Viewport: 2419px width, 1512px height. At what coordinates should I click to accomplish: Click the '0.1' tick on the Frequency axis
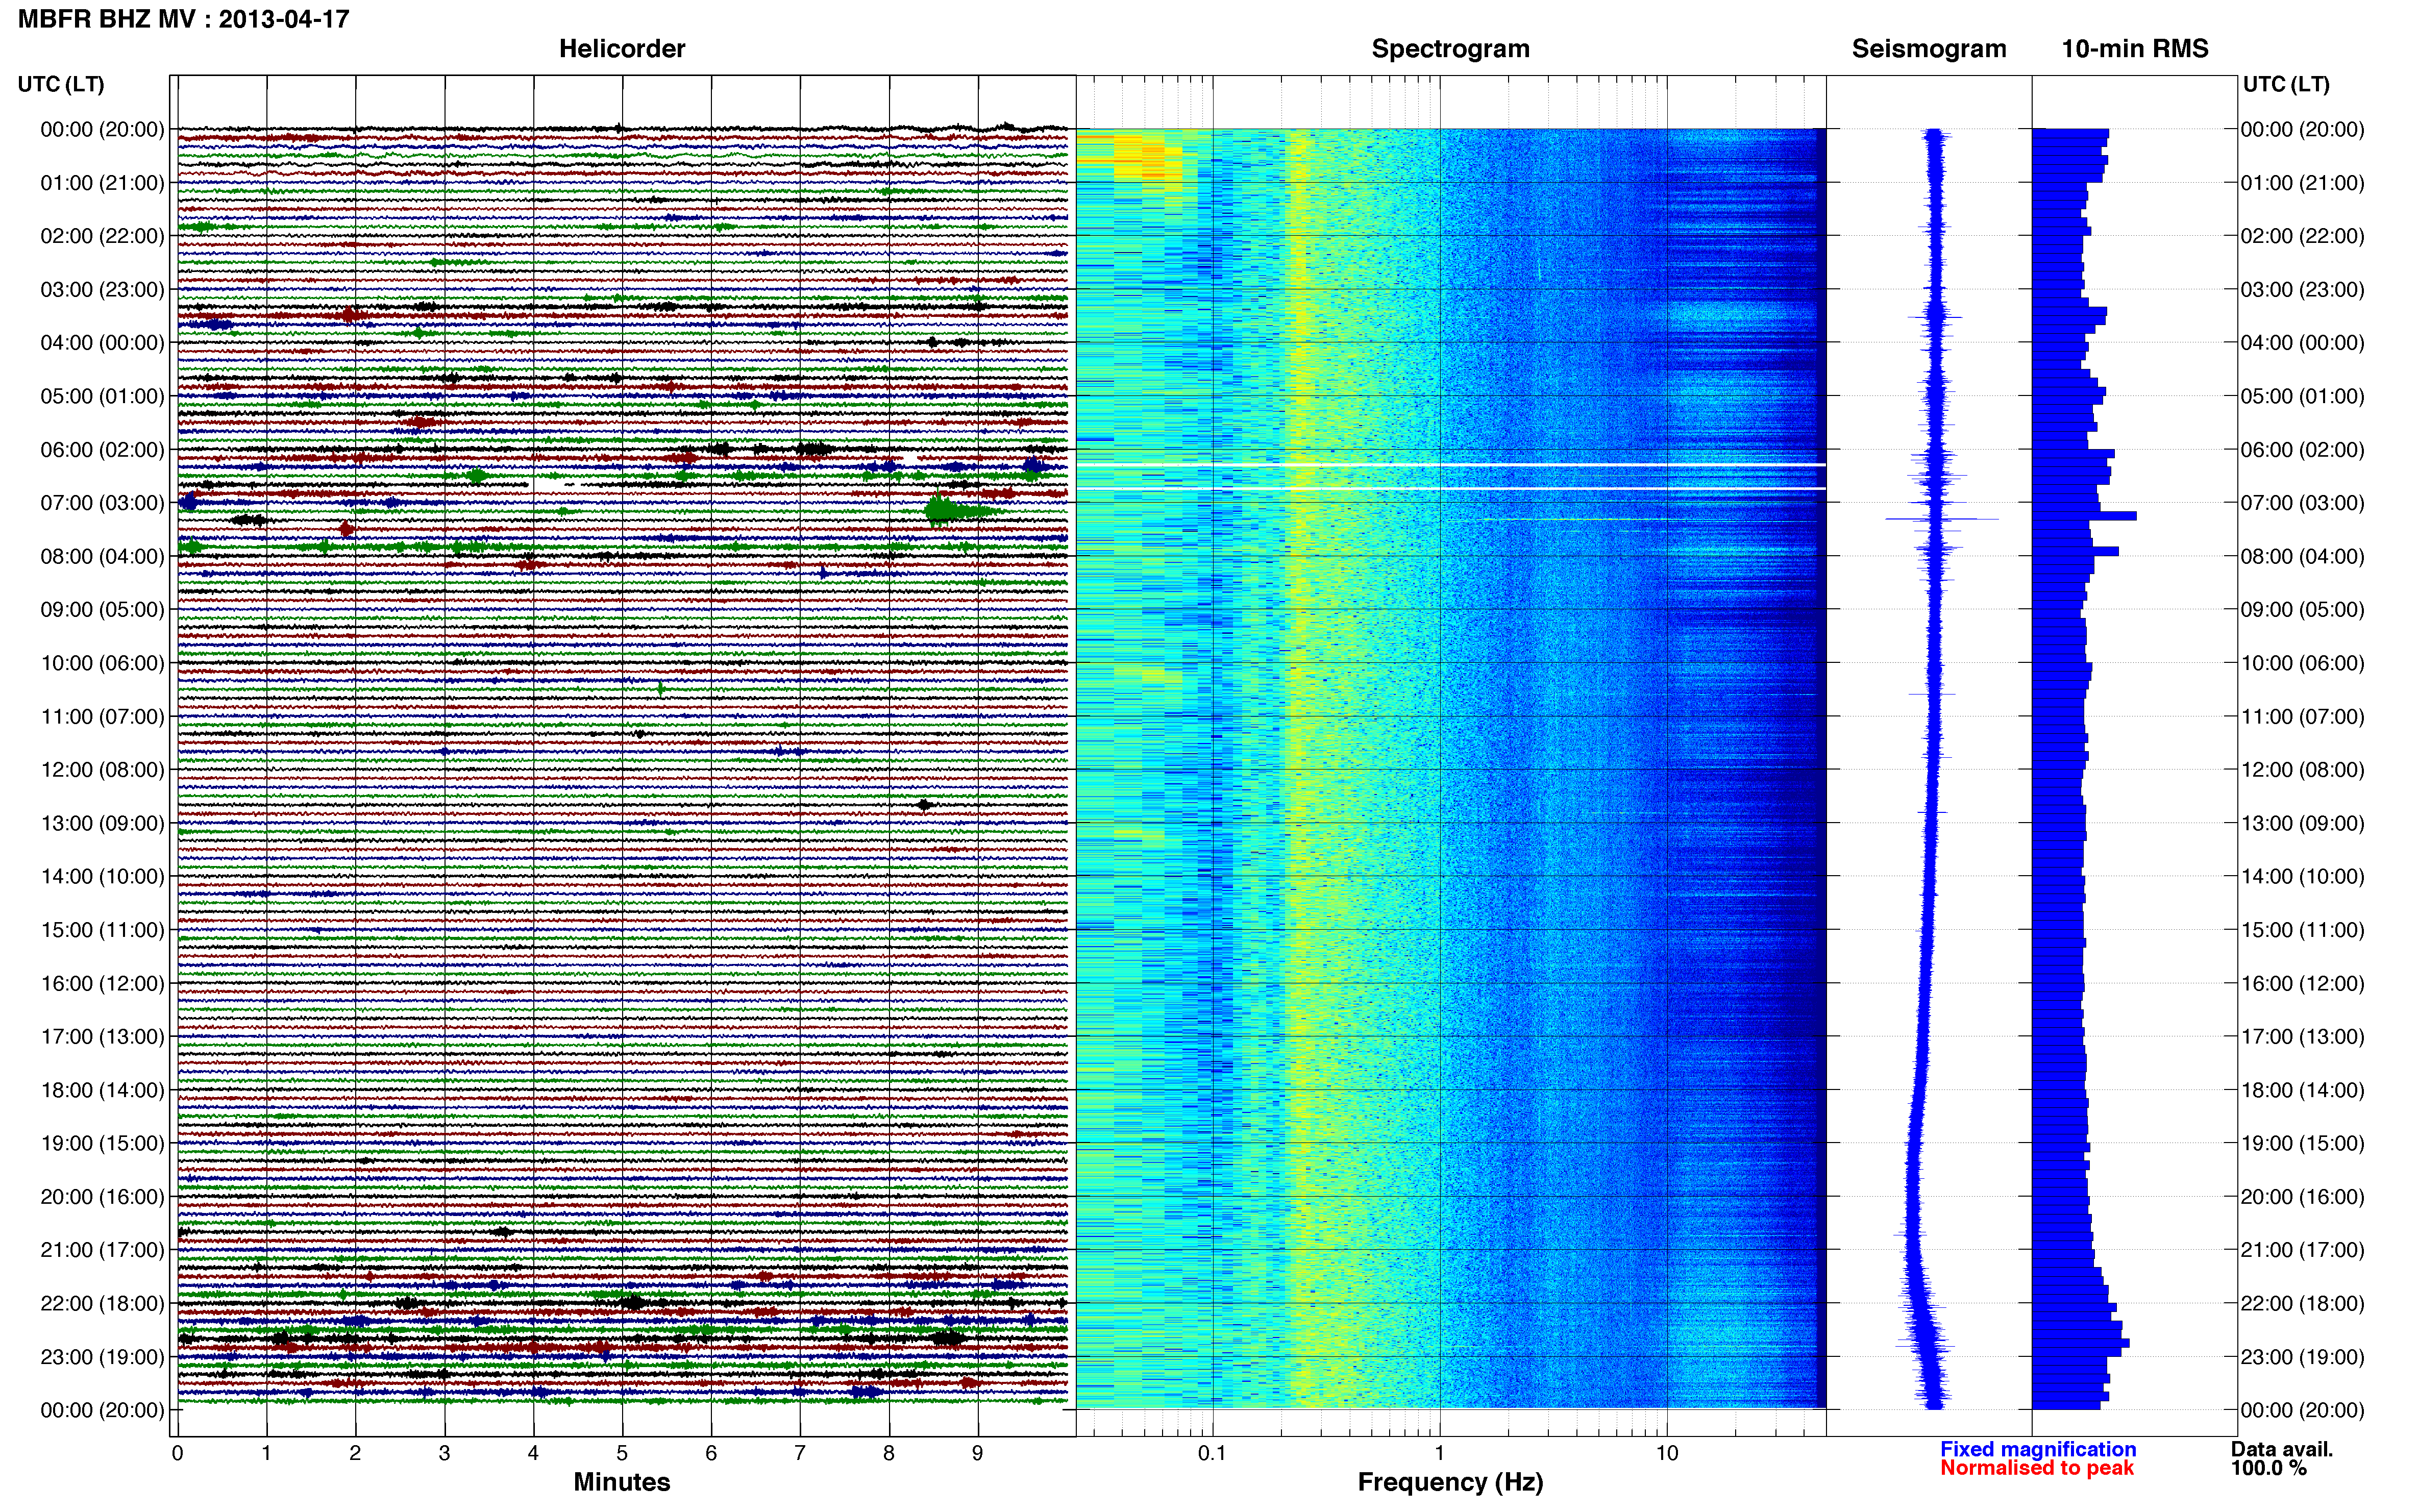point(1212,1454)
